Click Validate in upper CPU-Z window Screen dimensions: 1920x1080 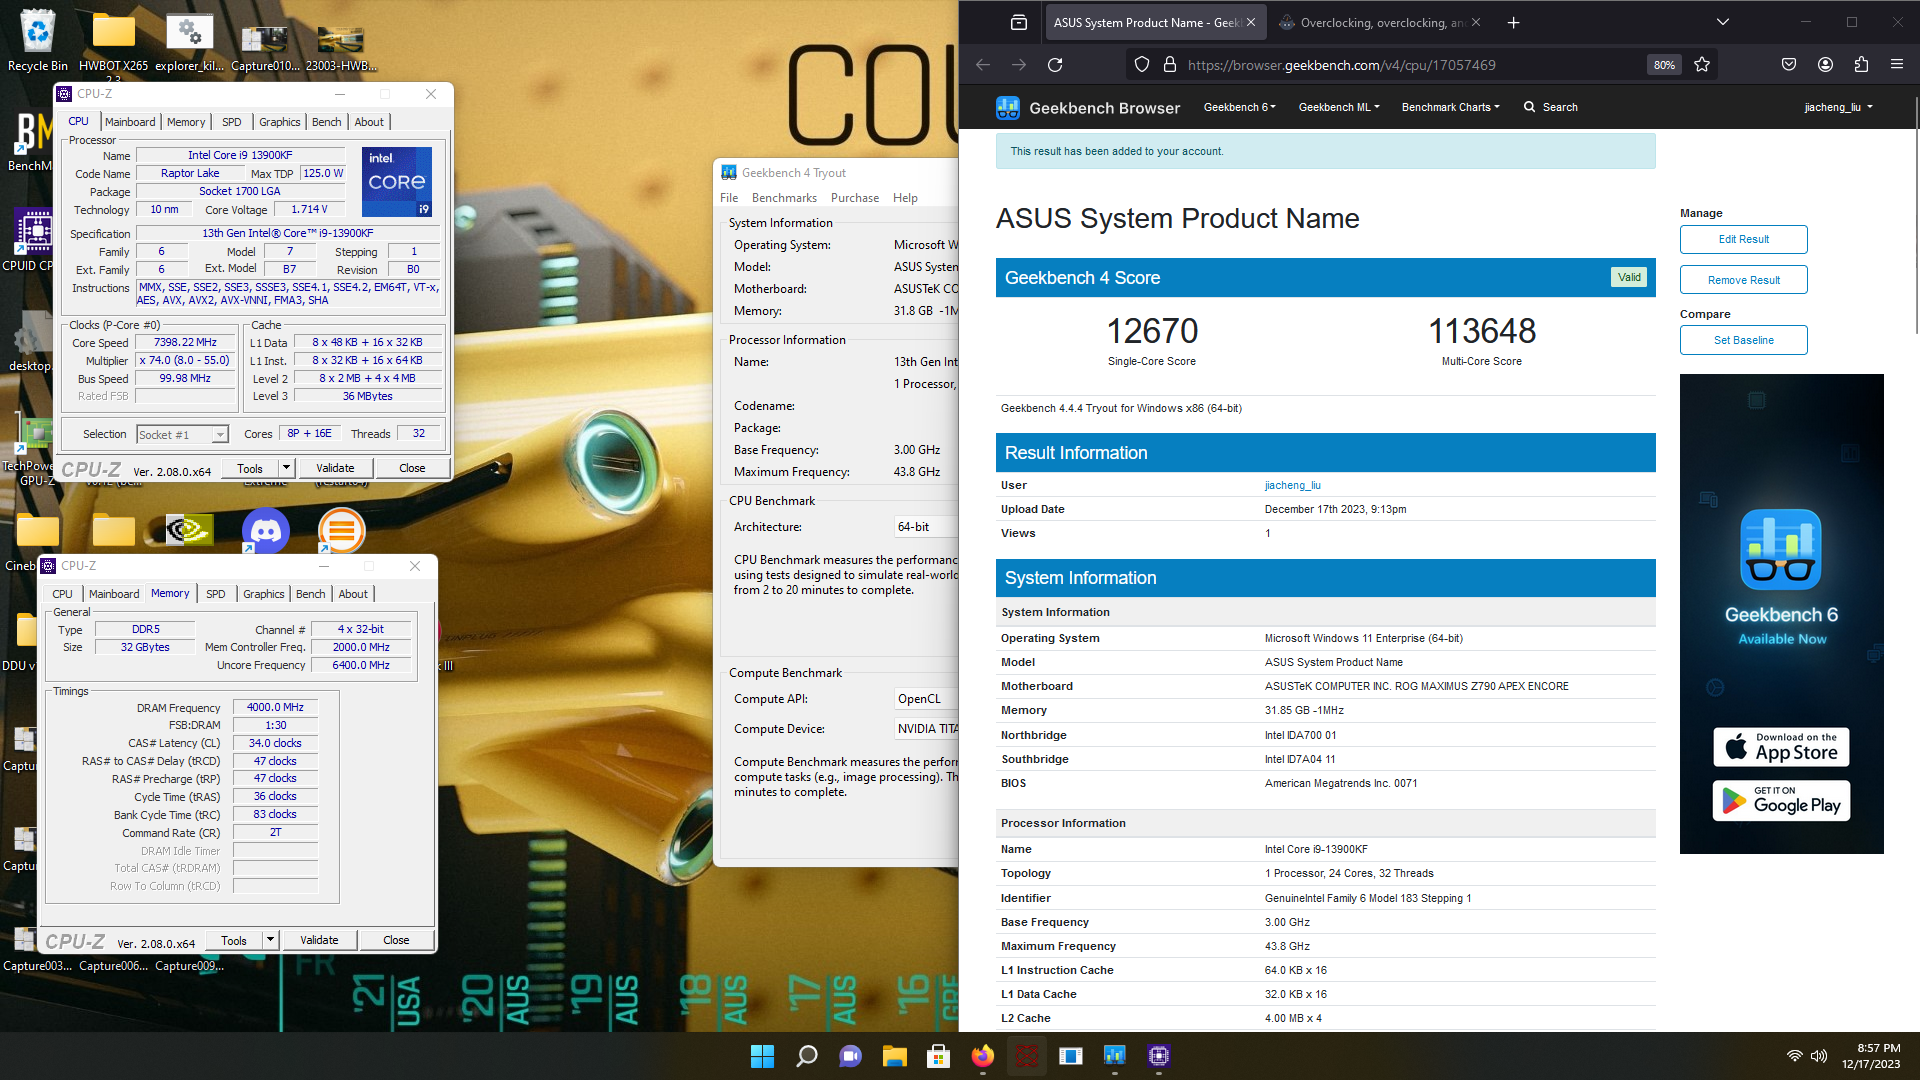[335, 468]
